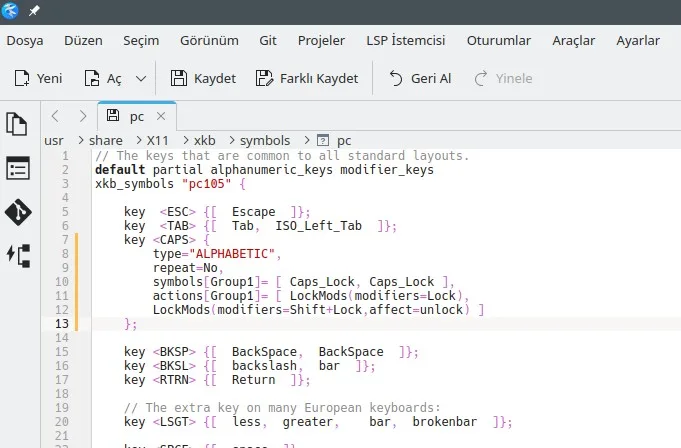681x448 pixels.
Task: Click brokenbar on line 20
Action: [445, 422]
